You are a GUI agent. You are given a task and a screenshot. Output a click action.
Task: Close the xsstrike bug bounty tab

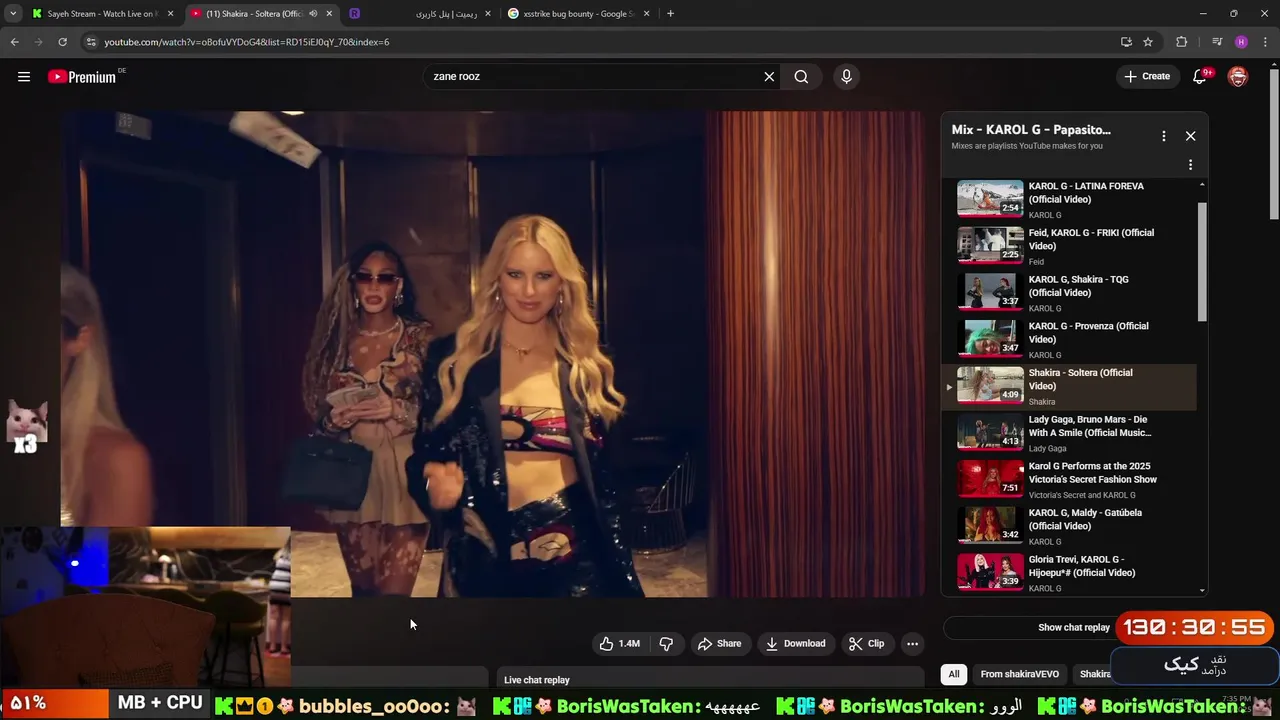(646, 14)
